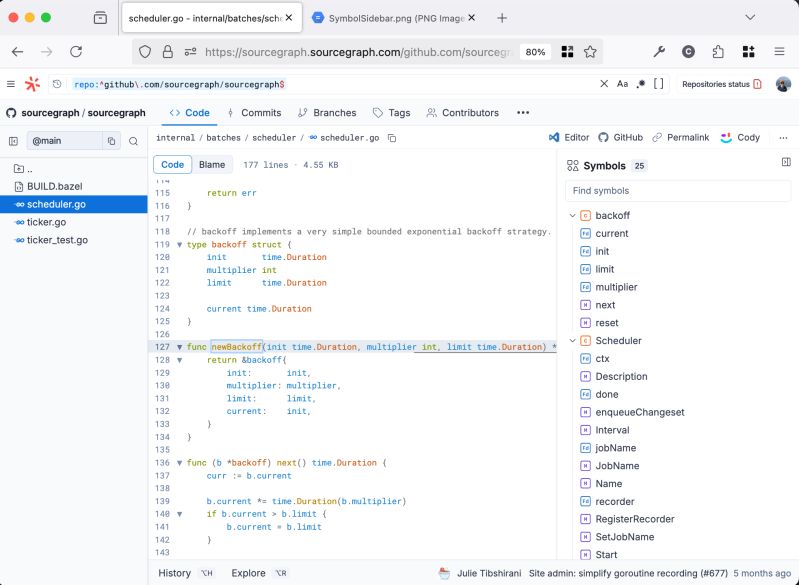Select the Code view toggle

point(172,165)
